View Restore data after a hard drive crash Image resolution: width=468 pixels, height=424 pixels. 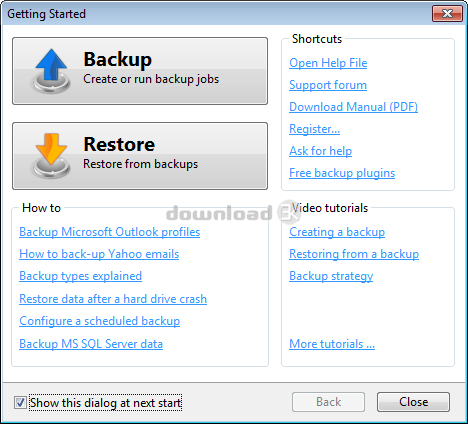point(113,299)
